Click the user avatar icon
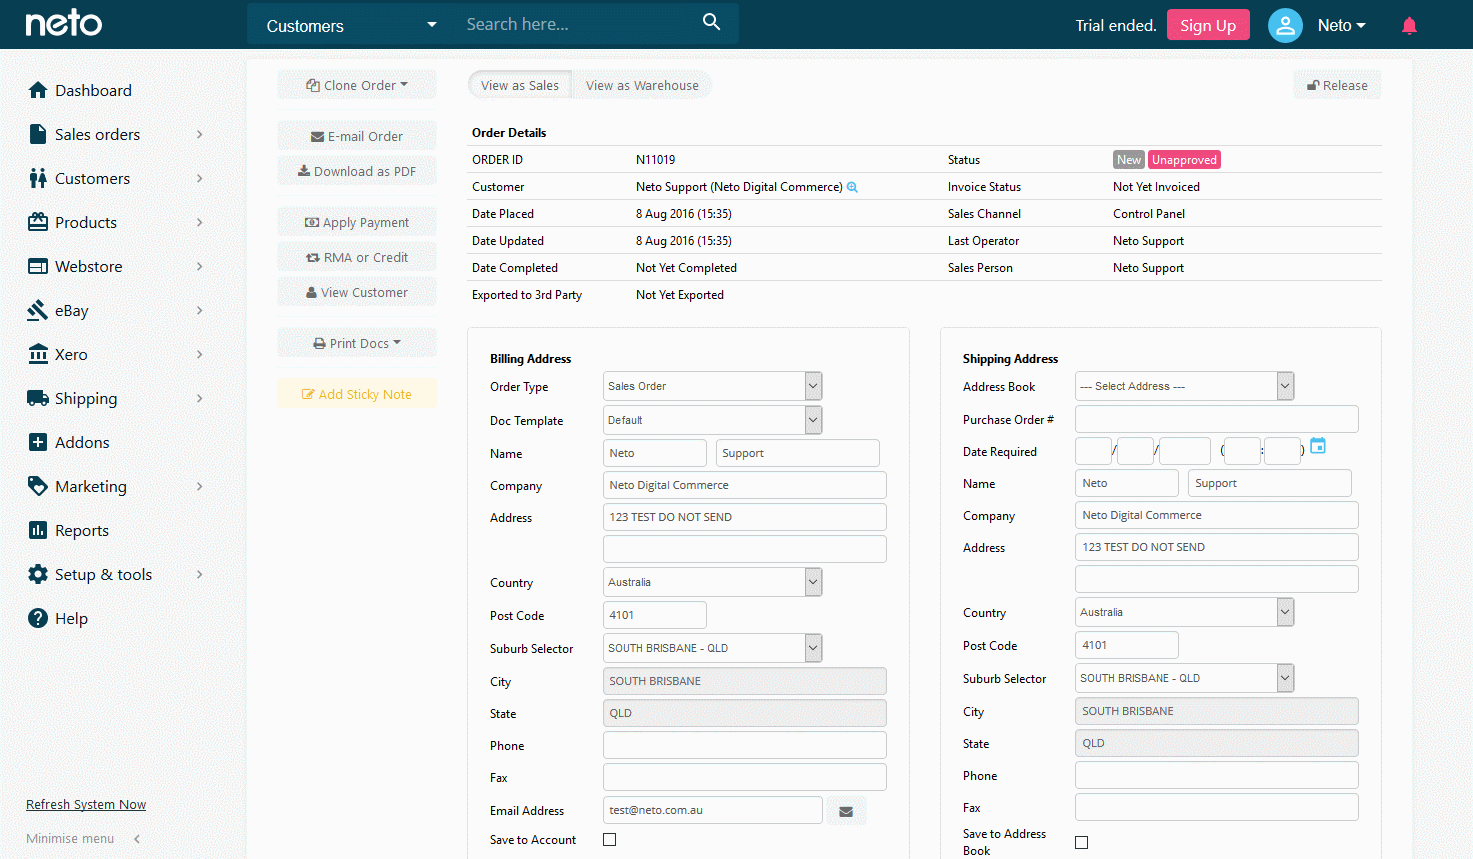The width and height of the screenshot is (1473, 859). click(x=1285, y=25)
